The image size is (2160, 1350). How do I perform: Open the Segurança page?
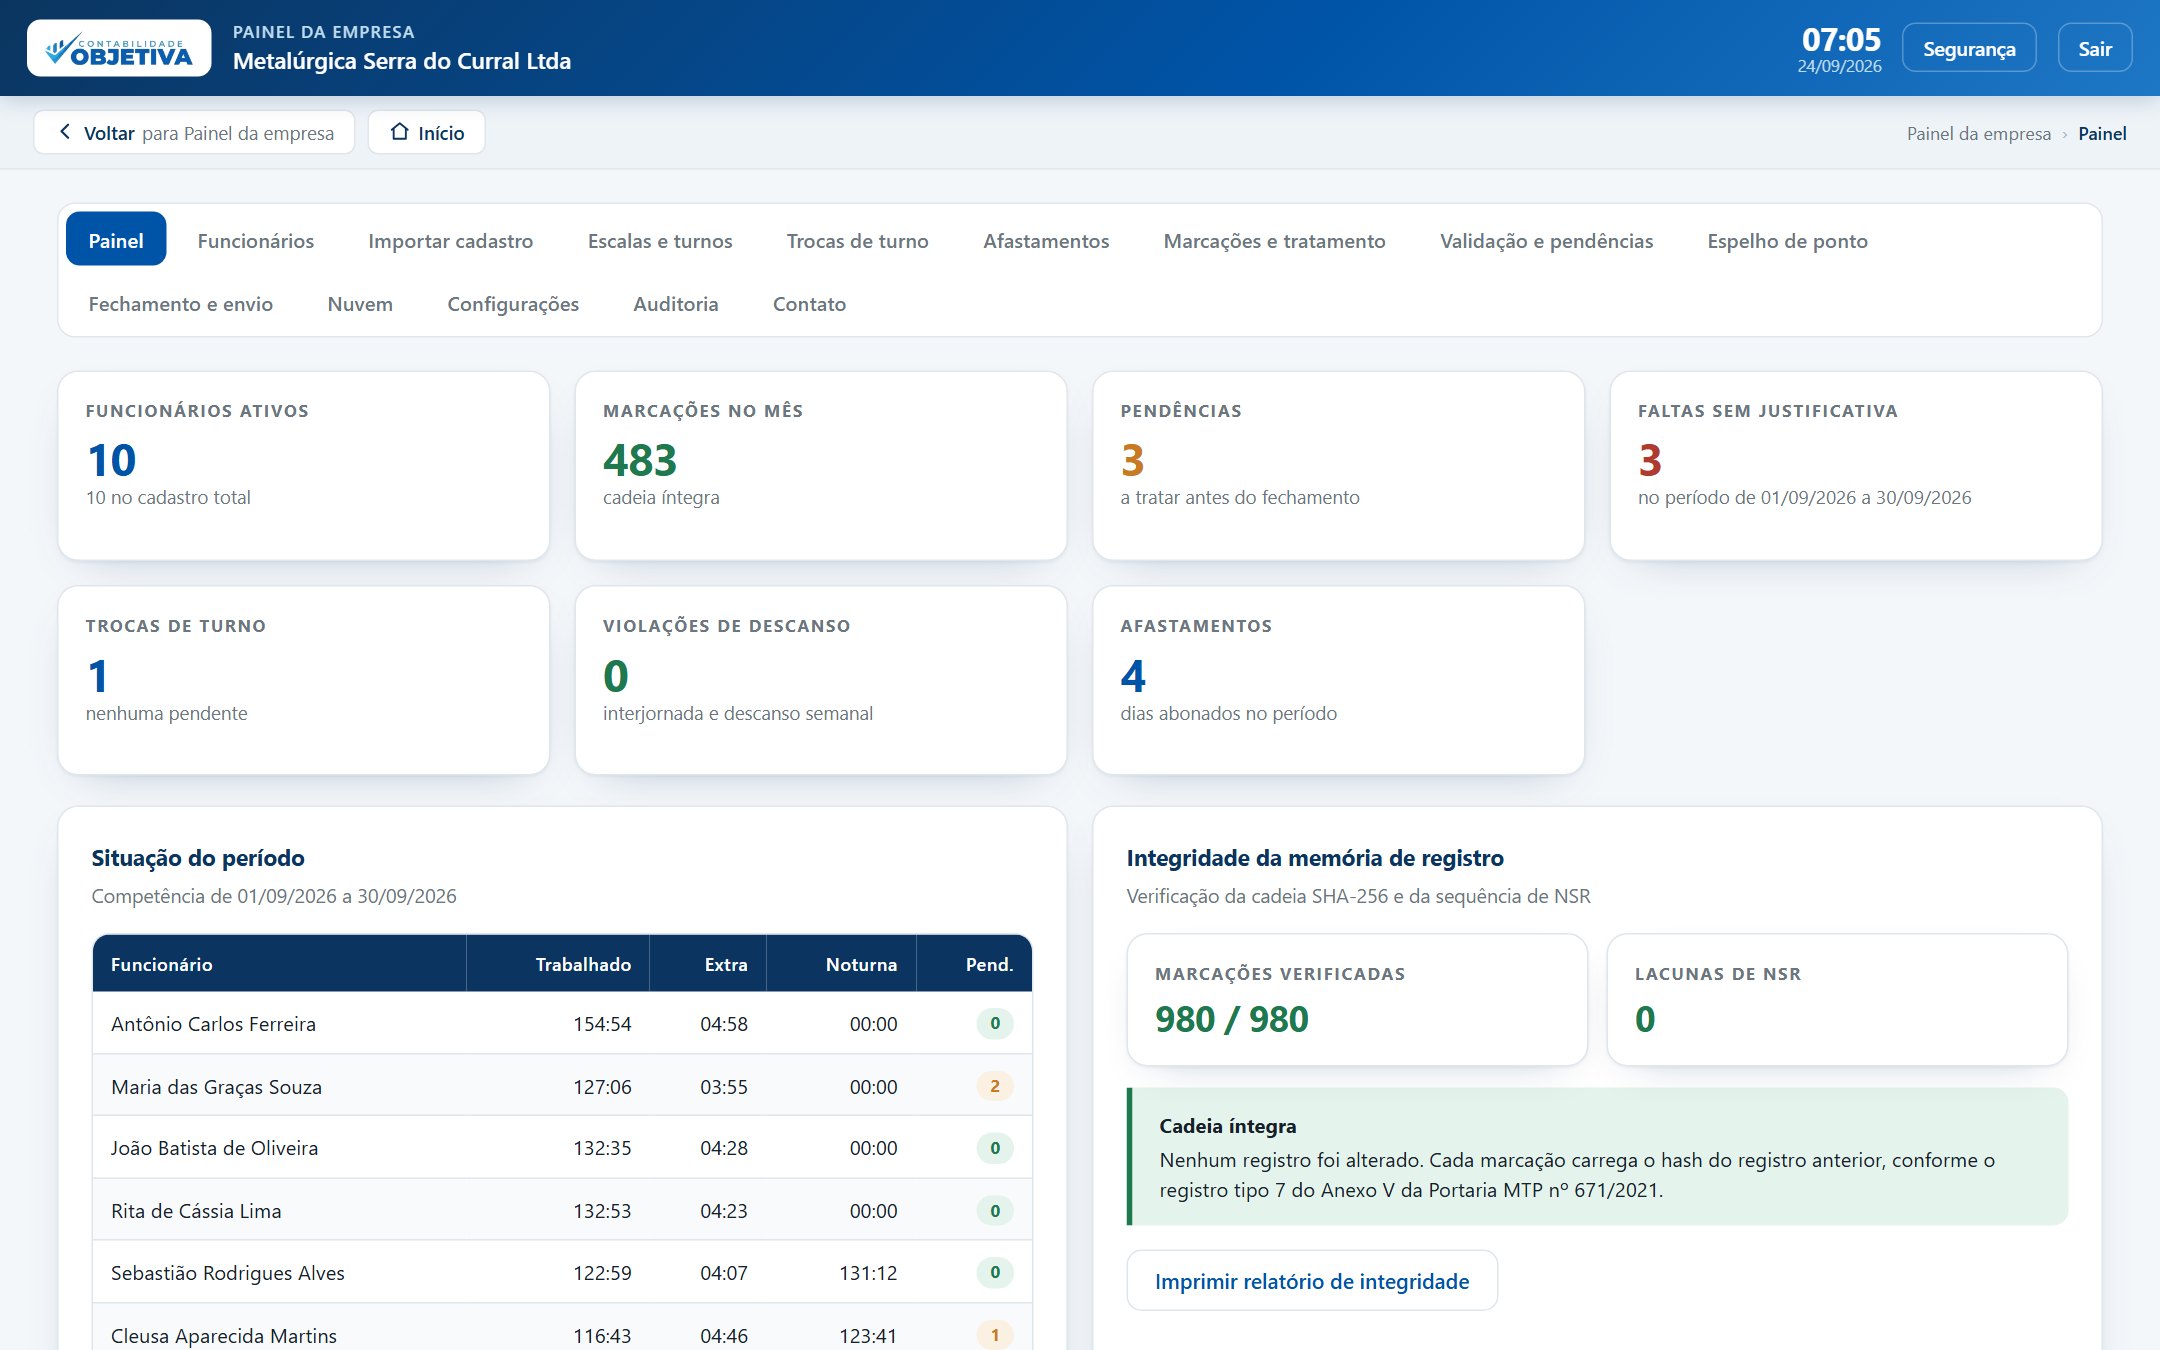pyautogui.click(x=1968, y=48)
